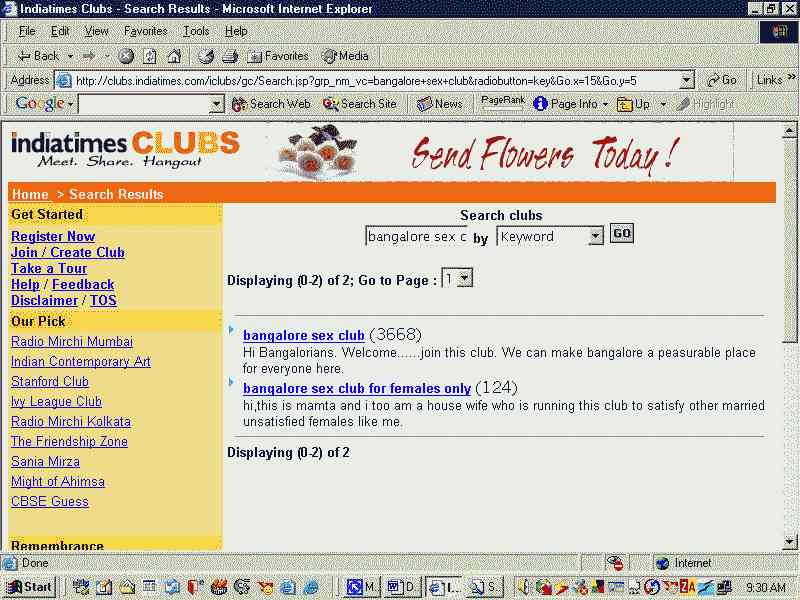This screenshot has height=600, width=800.
Task: Click the Internet Explorer quick launch icon
Action: click(x=288, y=587)
